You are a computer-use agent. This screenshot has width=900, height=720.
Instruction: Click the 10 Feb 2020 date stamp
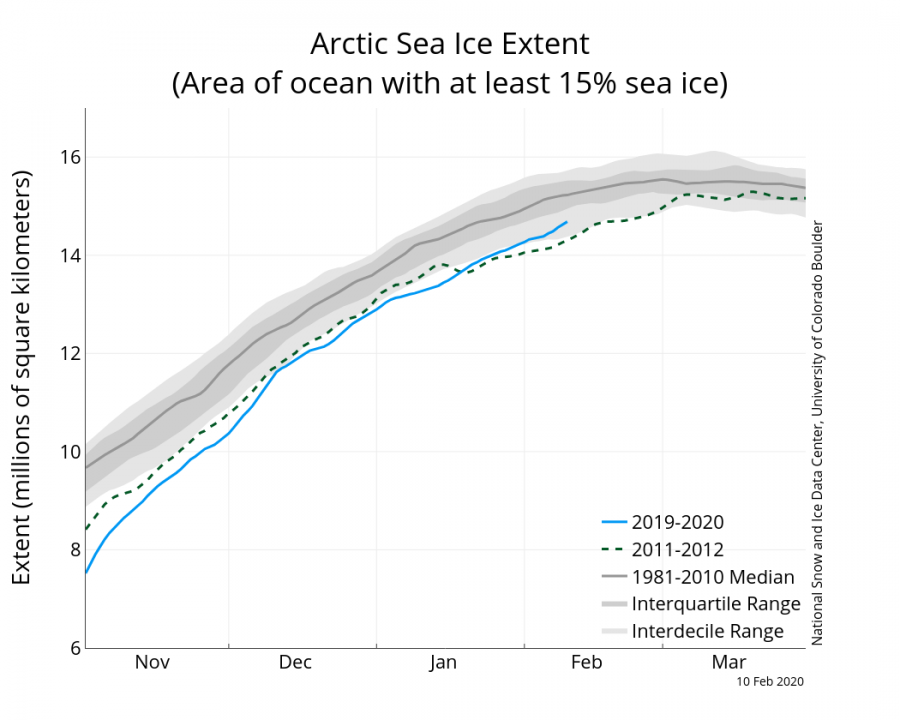770,682
